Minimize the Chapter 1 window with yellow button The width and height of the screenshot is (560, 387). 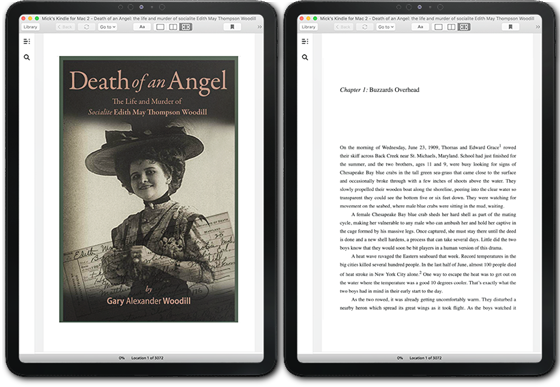(308, 18)
